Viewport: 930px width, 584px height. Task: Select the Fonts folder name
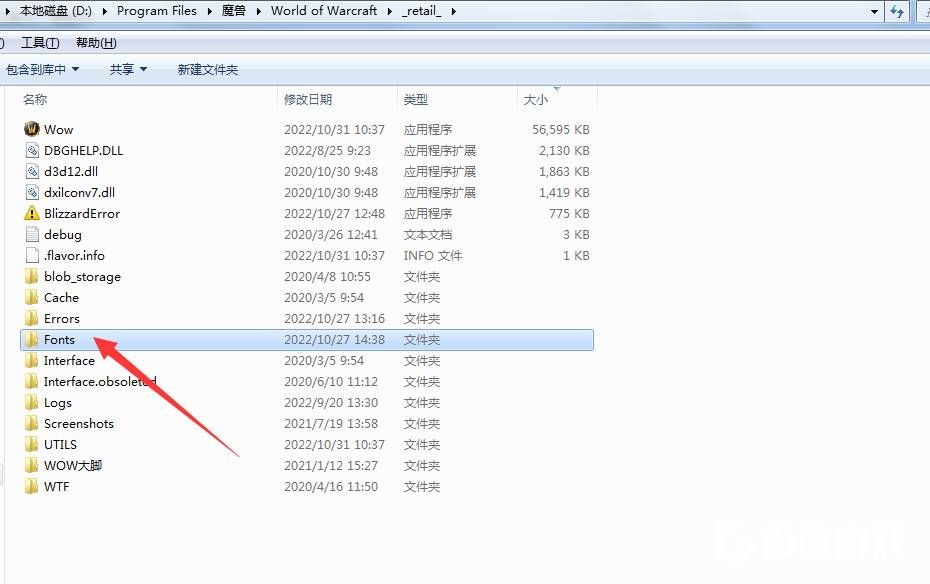click(x=59, y=340)
